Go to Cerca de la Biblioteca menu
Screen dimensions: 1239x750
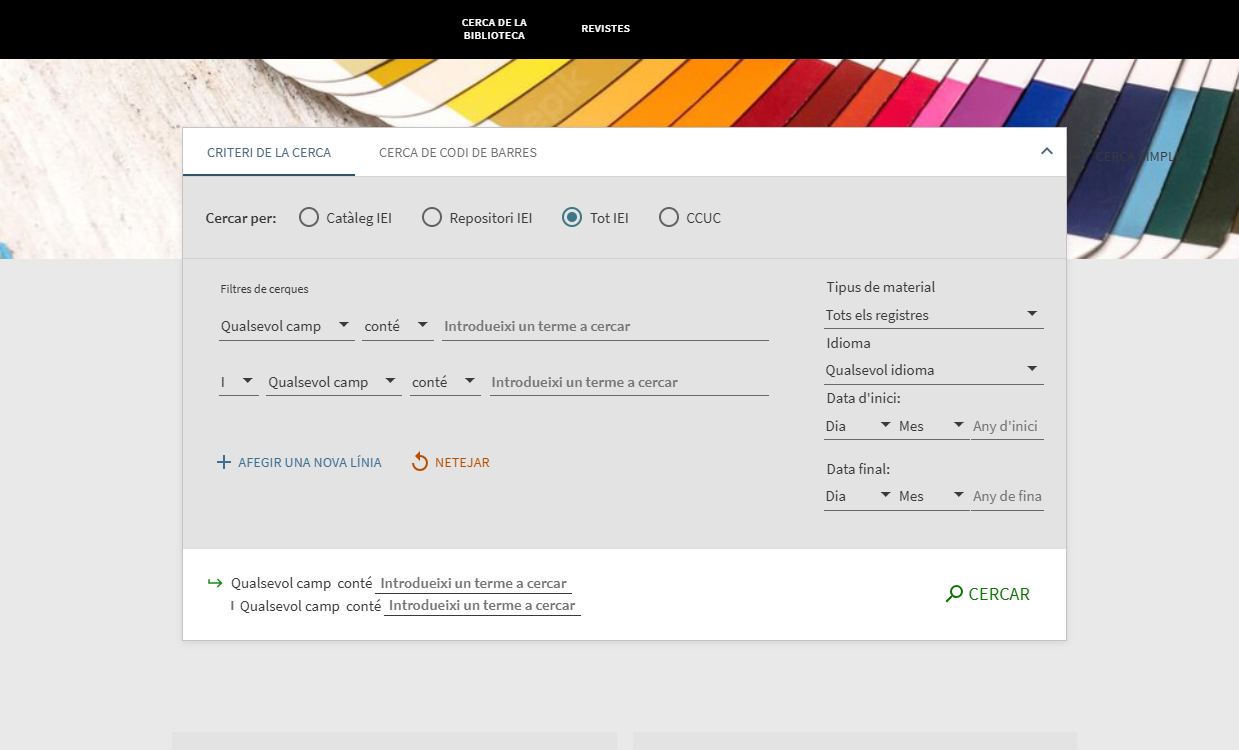tap(494, 29)
